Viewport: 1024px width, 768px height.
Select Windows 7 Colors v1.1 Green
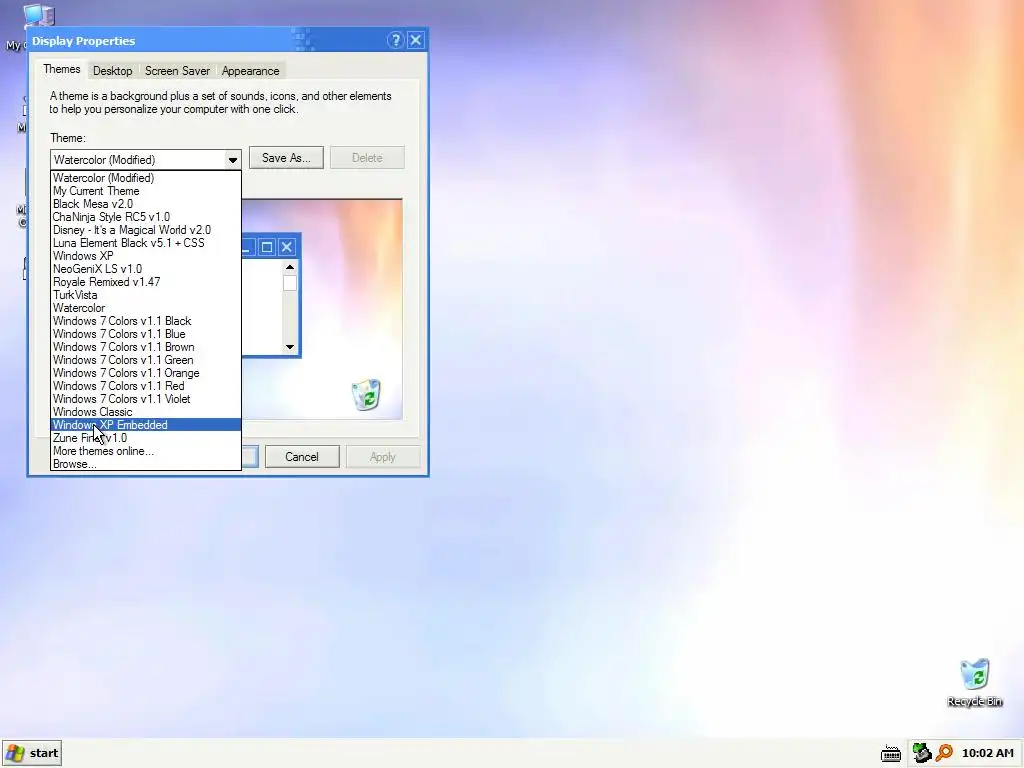pos(146,360)
